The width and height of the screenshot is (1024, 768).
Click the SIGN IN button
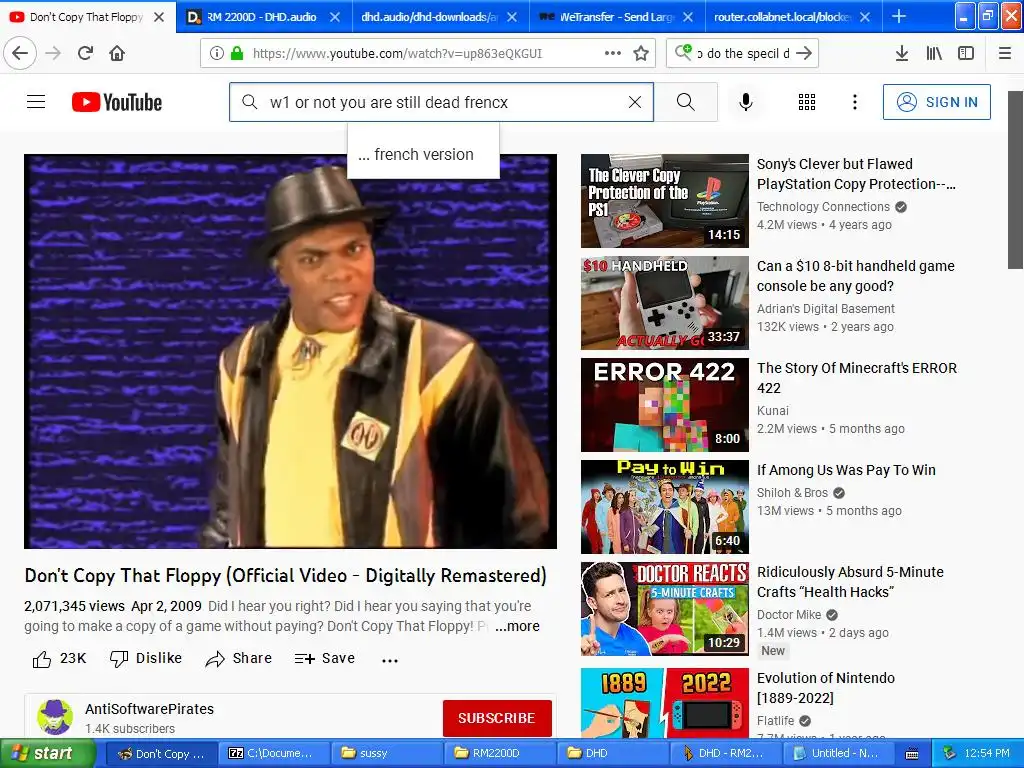(x=936, y=102)
